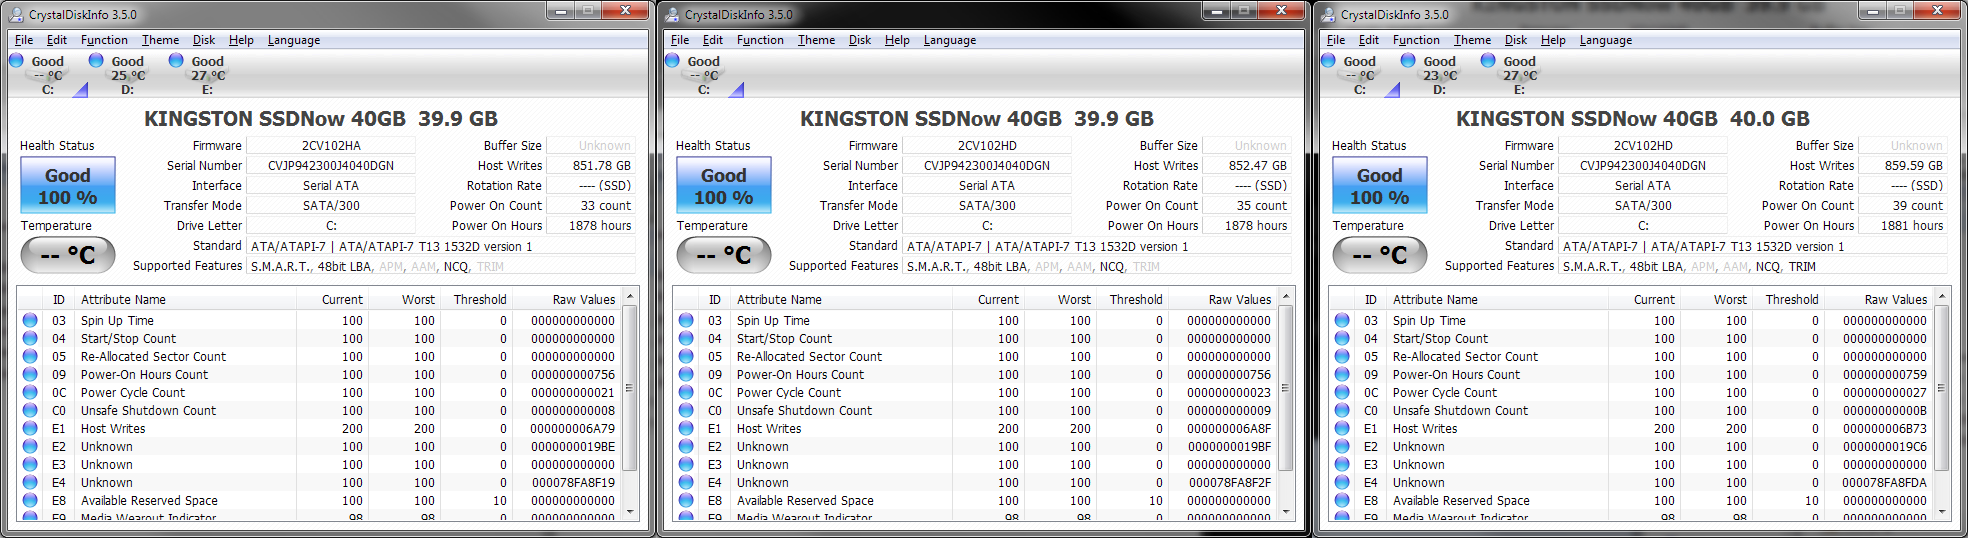Click Power On Hours 1878 hours in middle window

[1247, 226]
